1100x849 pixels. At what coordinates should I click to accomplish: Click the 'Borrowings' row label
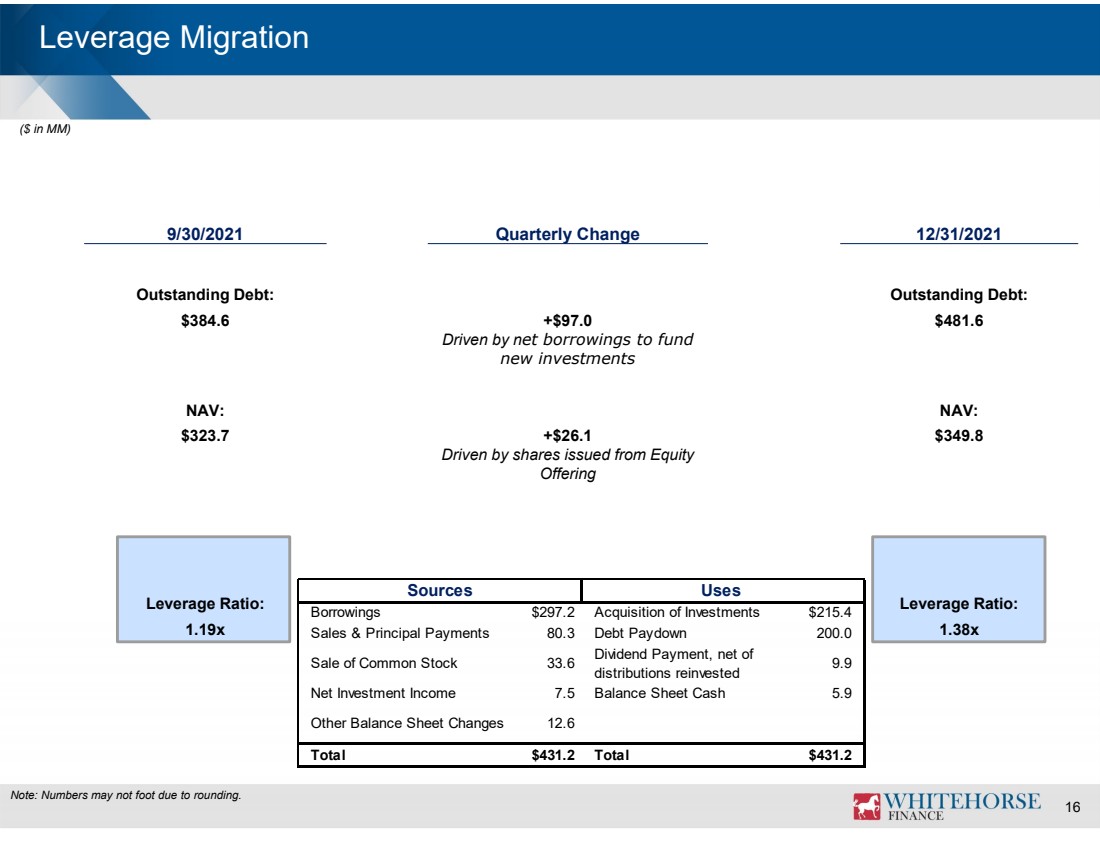pyautogui.click(x=345, y=613)
